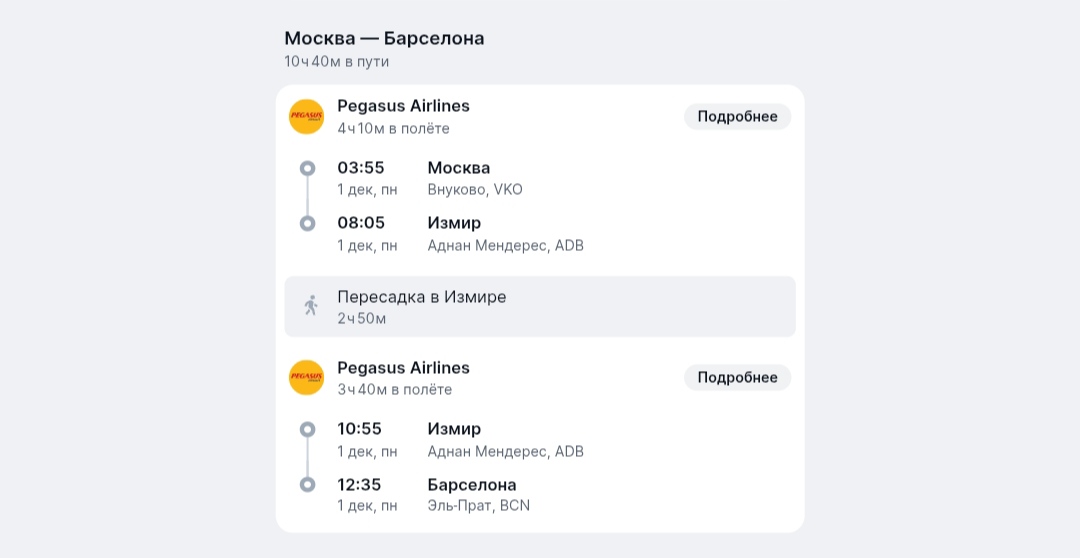Click the 08:05 Izmir arrival route dot
Image resolution: width=1080 pixels, height=558 pixels.
coord(307,223)
